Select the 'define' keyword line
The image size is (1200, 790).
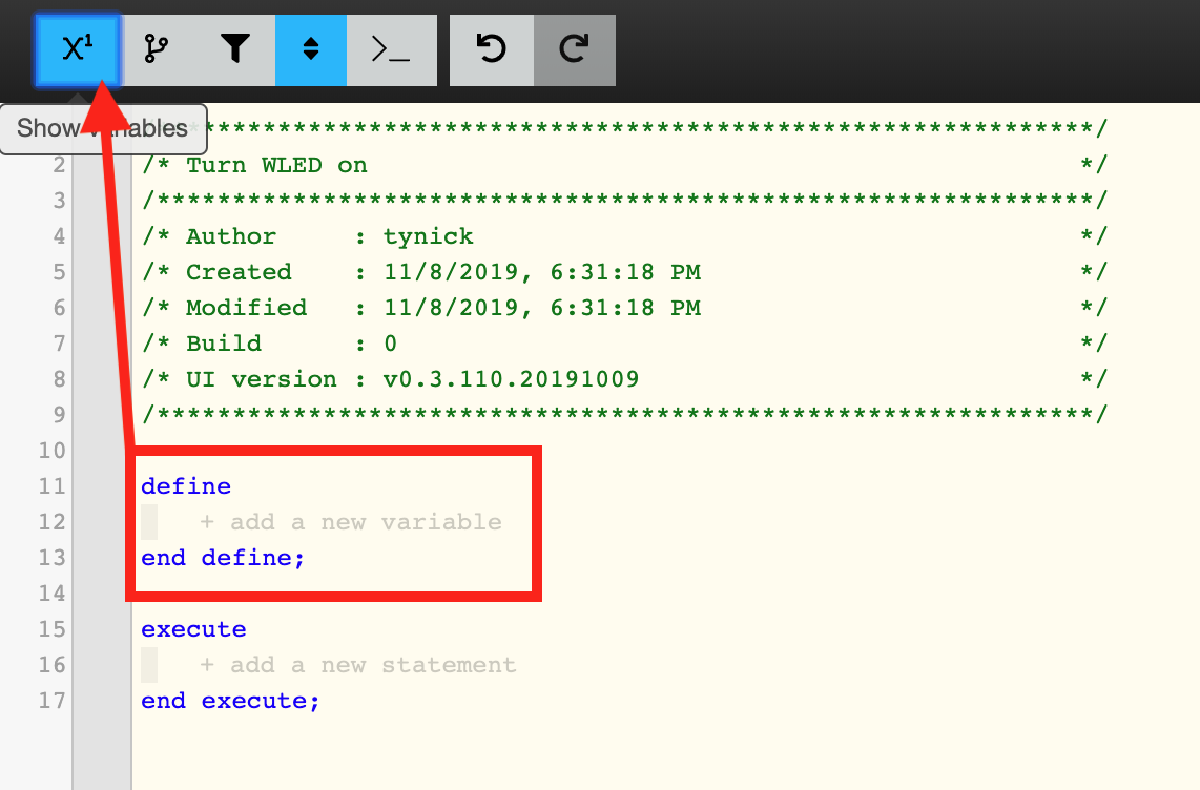click(186, 486)
